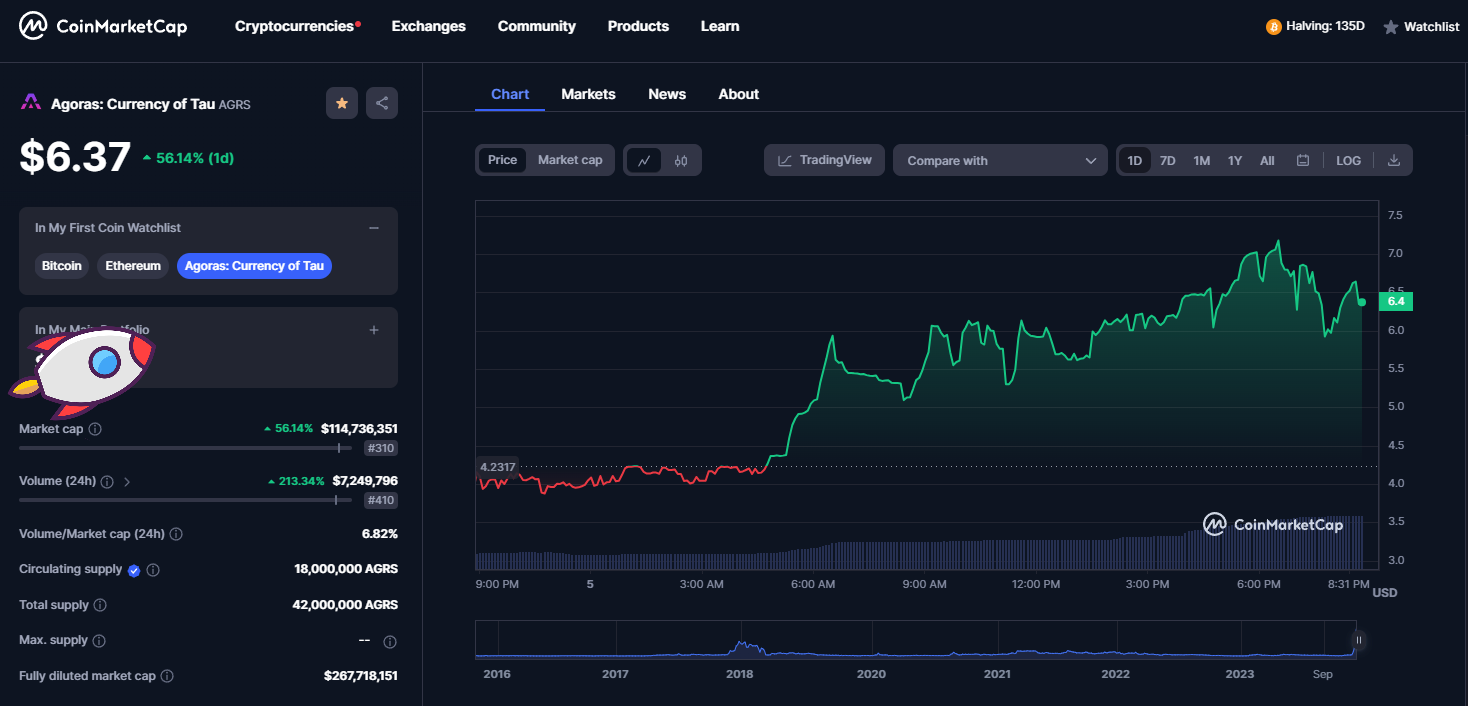The height and width of the screenshot is (706, 1468).
Task: Click the current price 6.4 label
Action: 1394,301
